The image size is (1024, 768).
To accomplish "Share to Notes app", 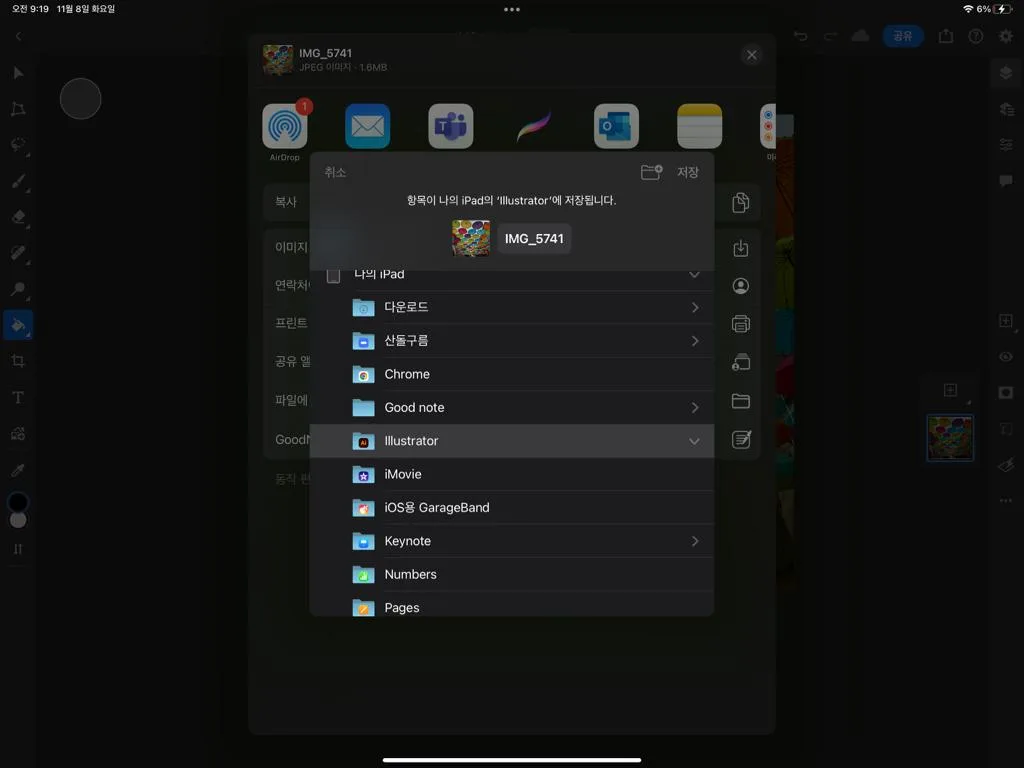I will pyautogui.click(x=699, y=126).
